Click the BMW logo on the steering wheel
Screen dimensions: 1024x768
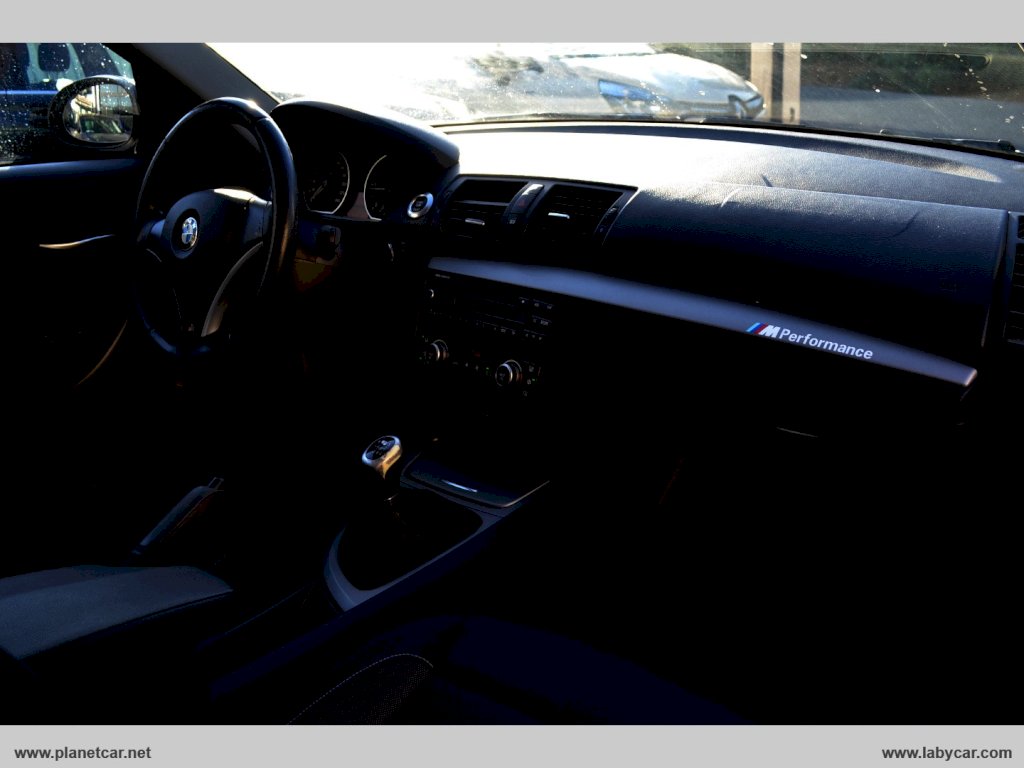click(189, 232)
